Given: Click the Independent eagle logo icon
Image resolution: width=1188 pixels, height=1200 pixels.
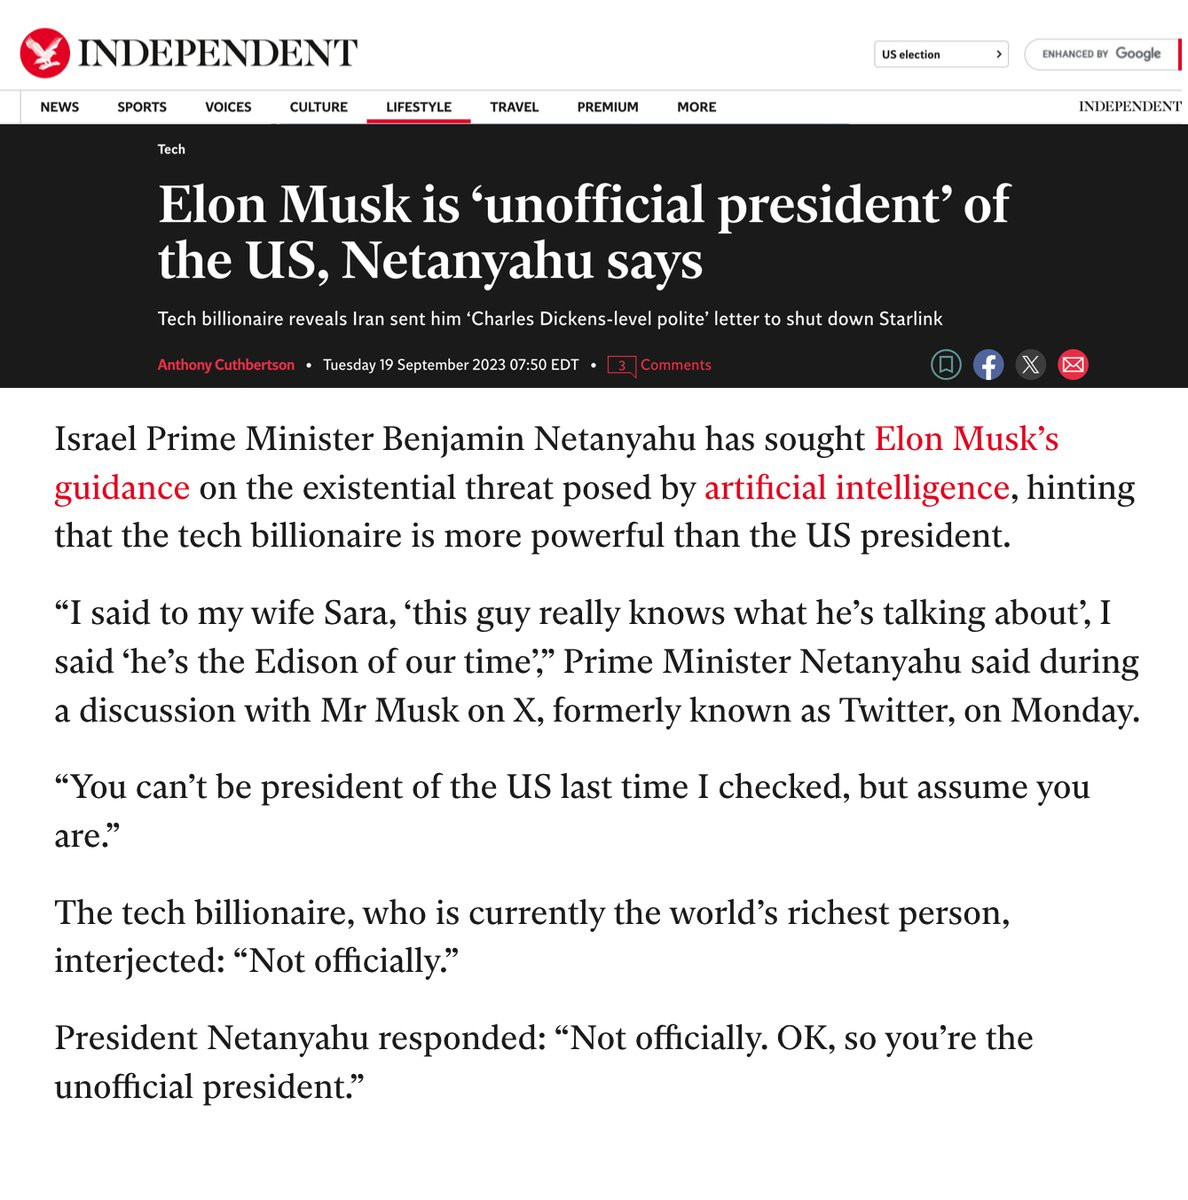Looking at the screenshot, I should tap(45, 53).
